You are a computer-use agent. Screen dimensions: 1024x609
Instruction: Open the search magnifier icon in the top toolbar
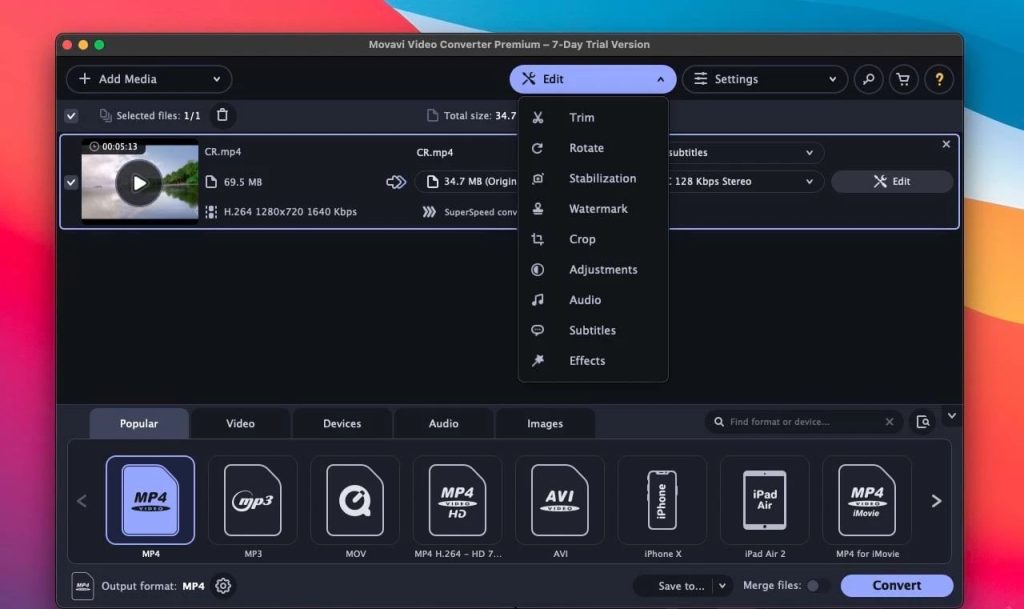click(869, 79)
